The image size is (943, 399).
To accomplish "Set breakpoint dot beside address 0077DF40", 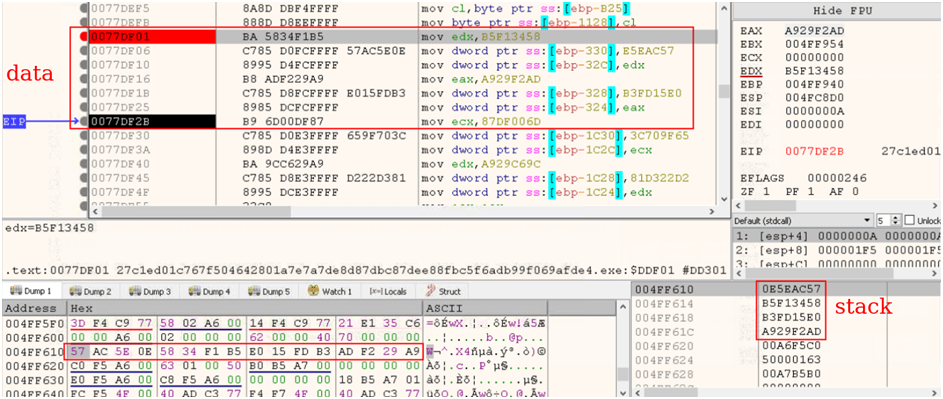I will [84, 164].
